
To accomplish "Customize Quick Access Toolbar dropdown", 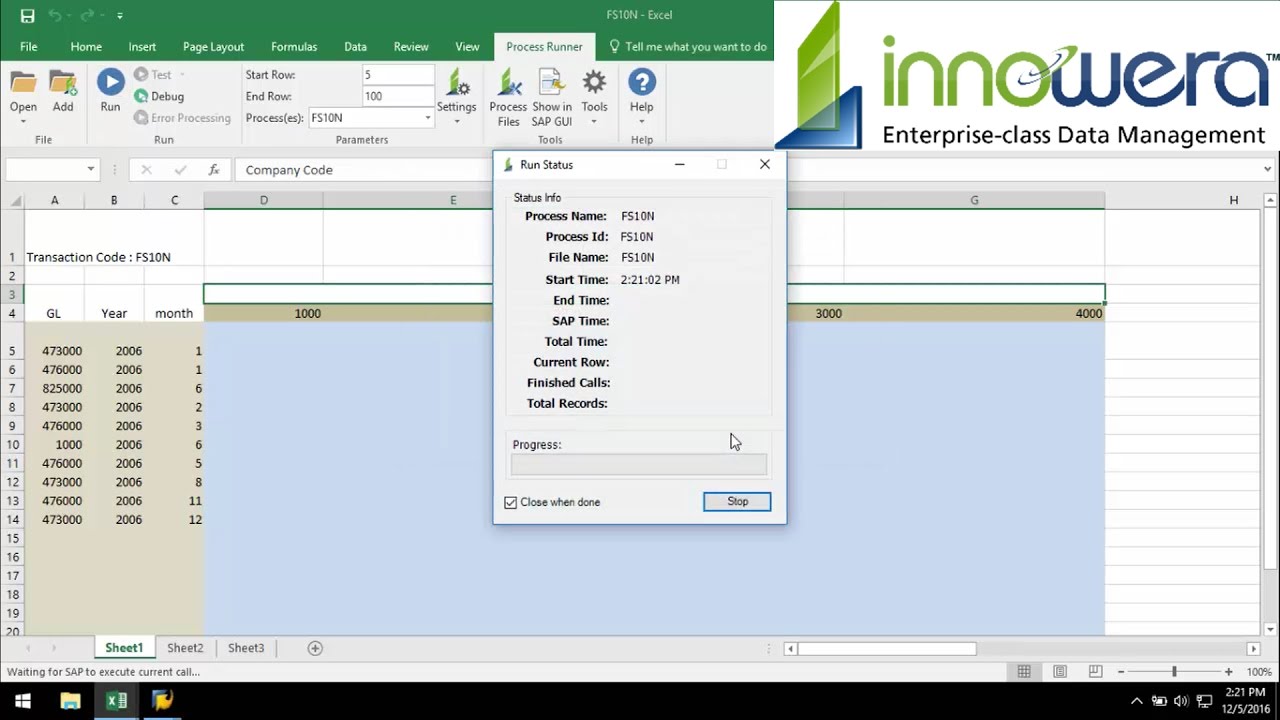I will click(120, 16).
